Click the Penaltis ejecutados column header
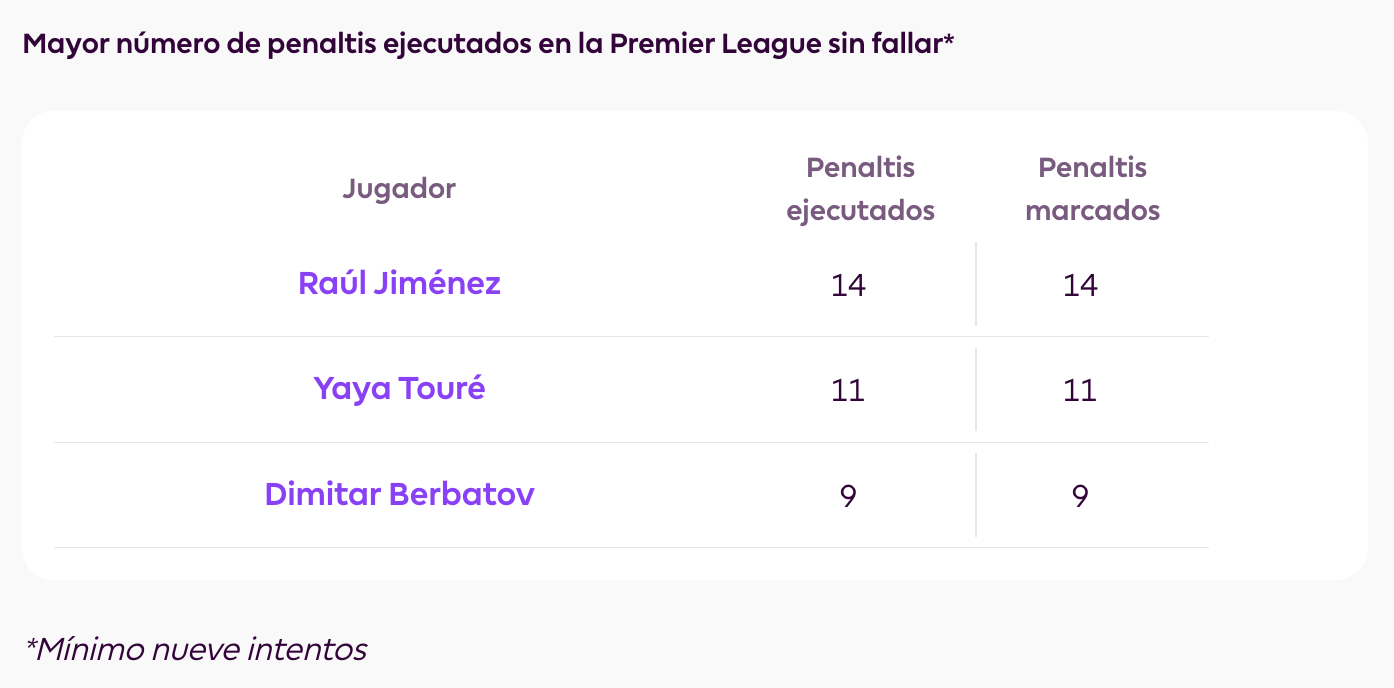 860,189
